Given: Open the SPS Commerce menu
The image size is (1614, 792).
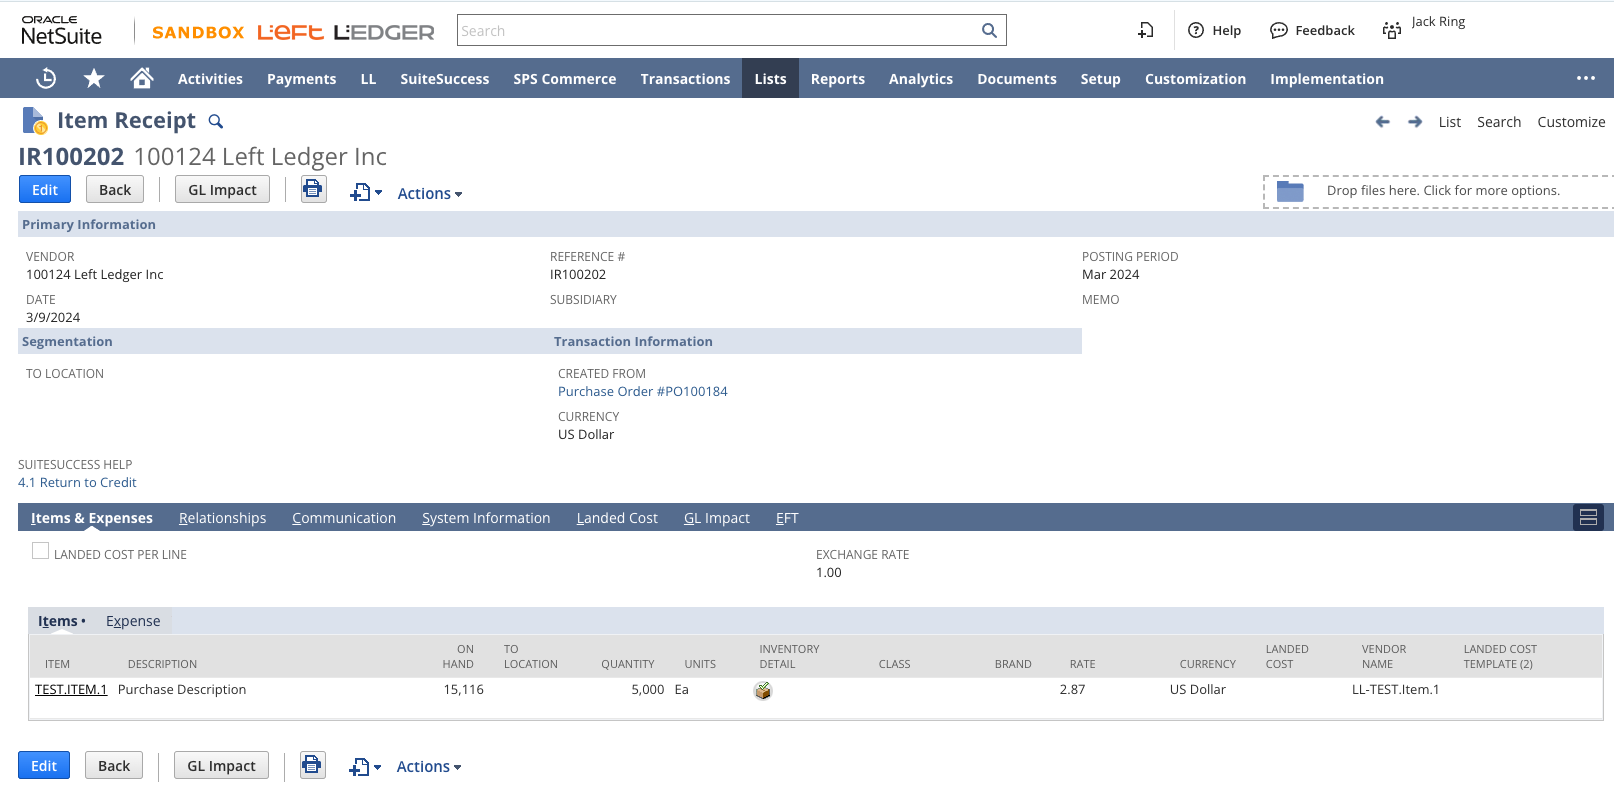Looking at the screenshot, I should pos(565,78).
